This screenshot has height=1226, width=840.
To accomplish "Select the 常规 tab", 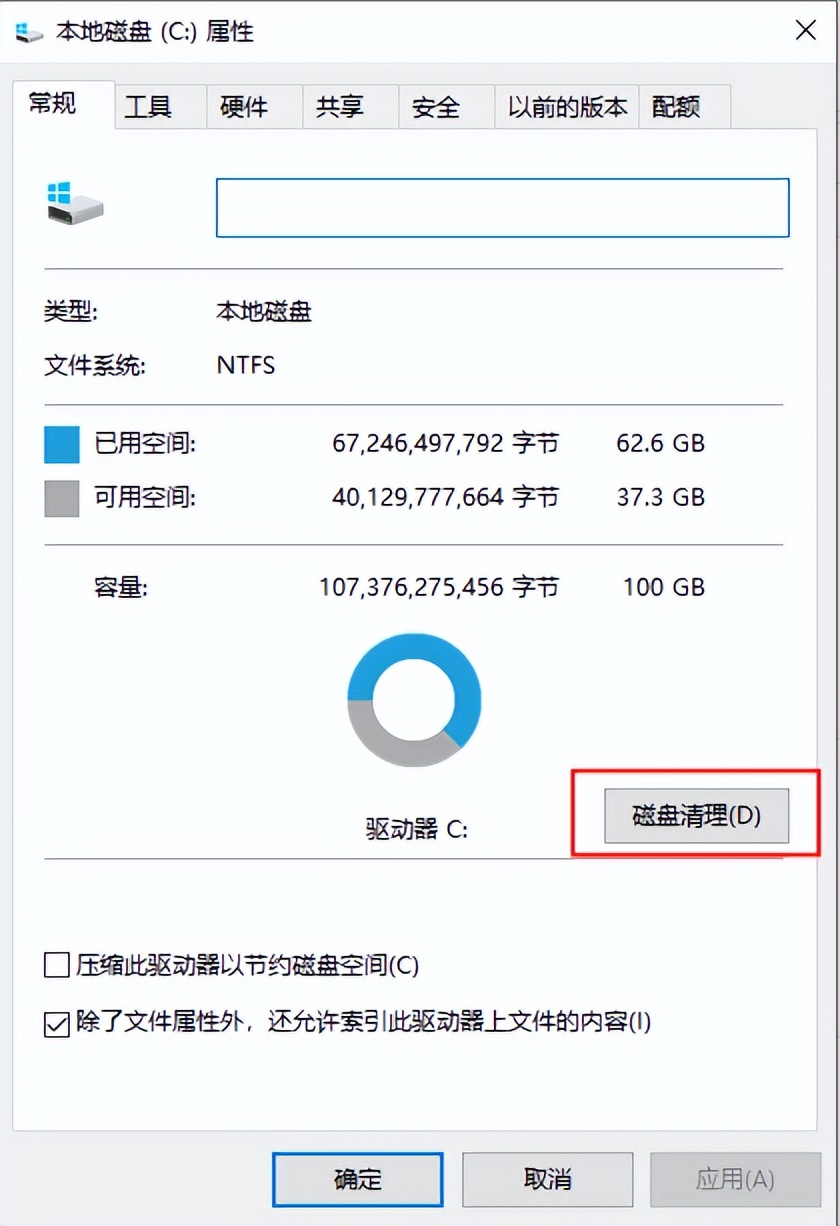I will [52, 104].
